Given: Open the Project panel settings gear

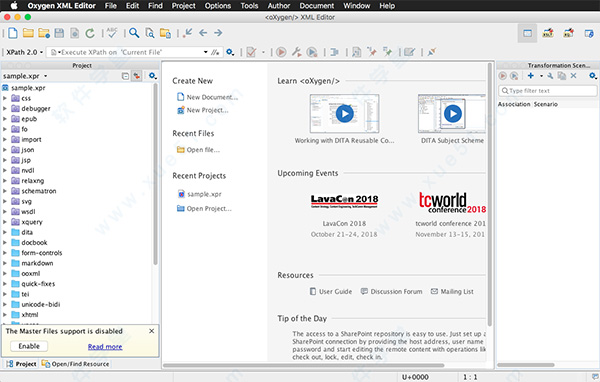Looking at the screenshot, I should [x=152, y=76].
